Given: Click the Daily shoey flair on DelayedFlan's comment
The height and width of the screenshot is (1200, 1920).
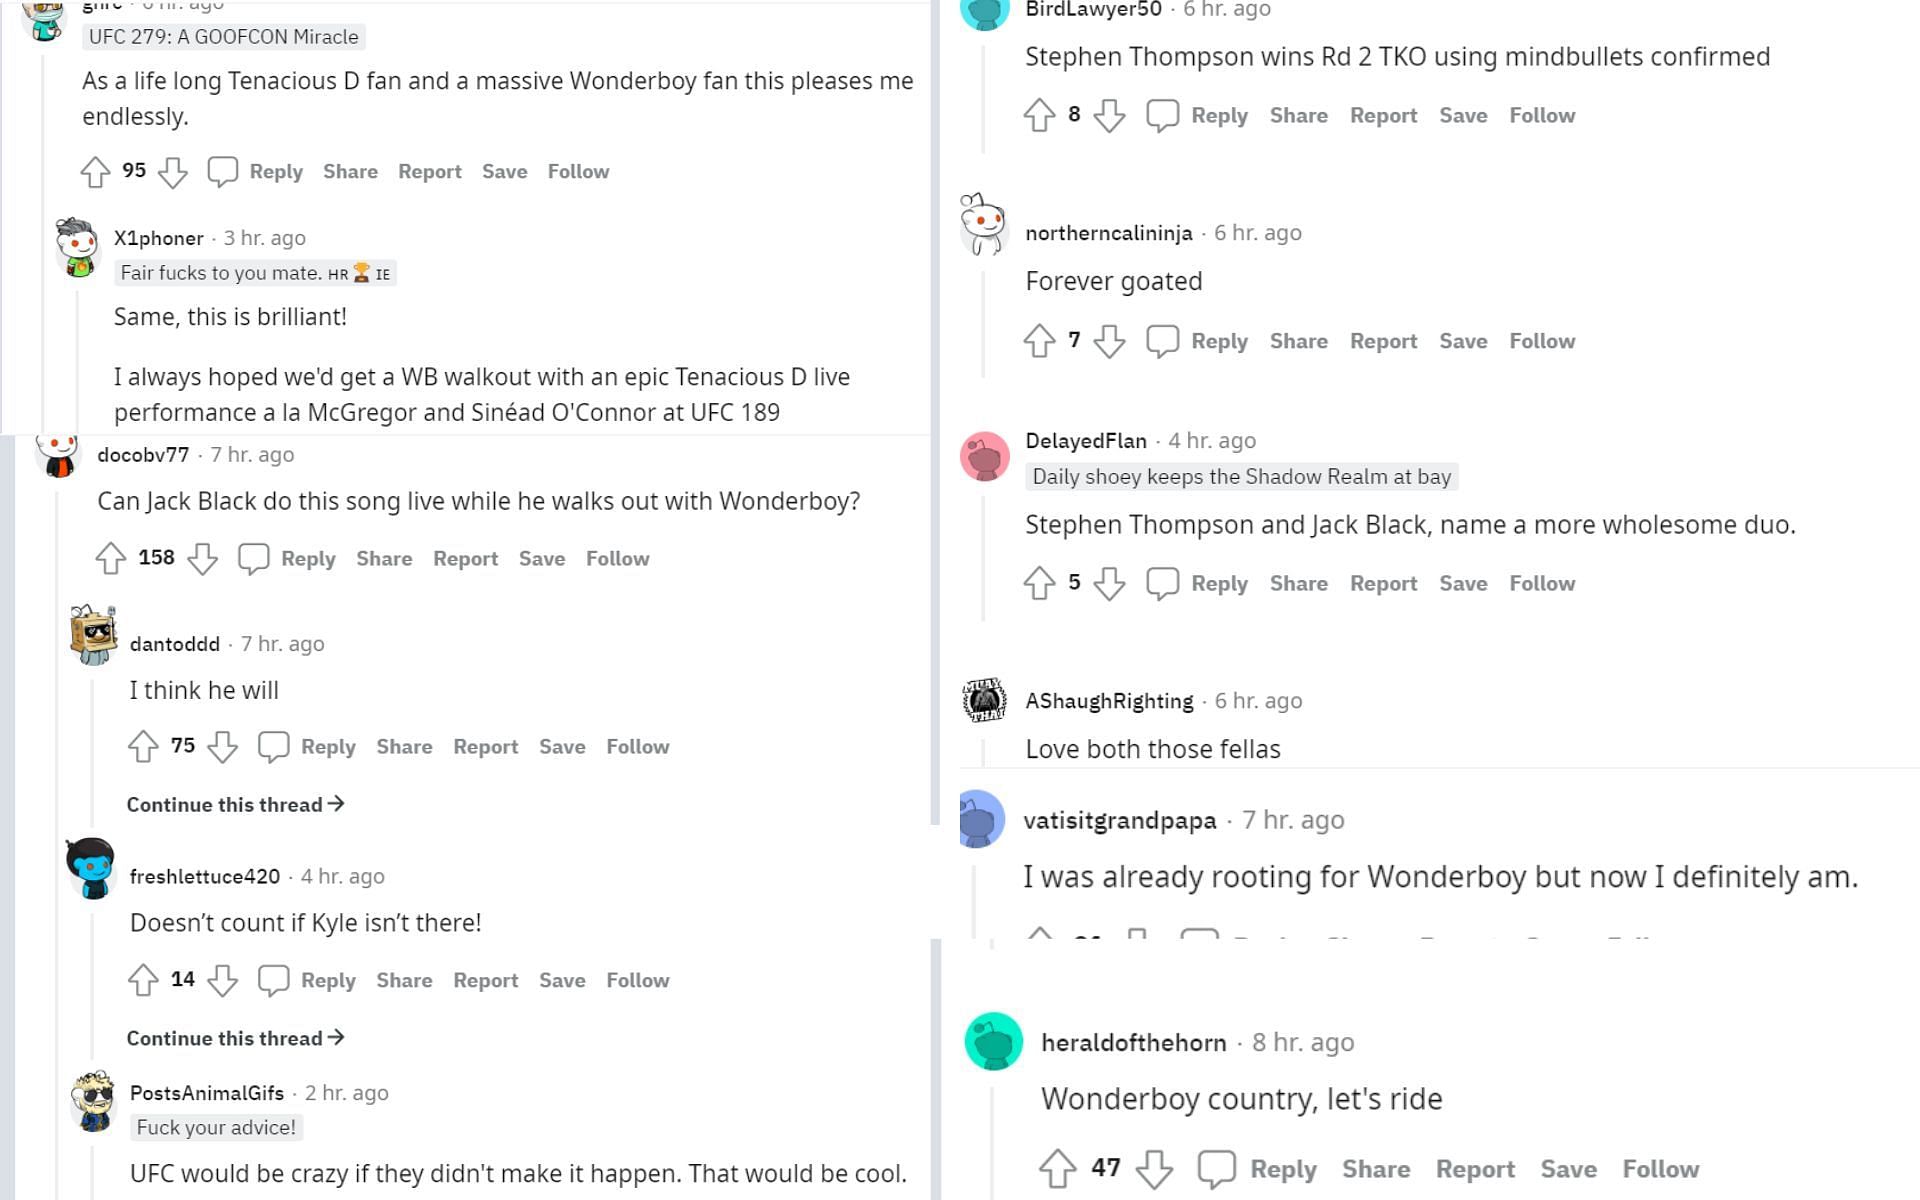Looking at the screenshot, I should click(x=1240, y=476).
